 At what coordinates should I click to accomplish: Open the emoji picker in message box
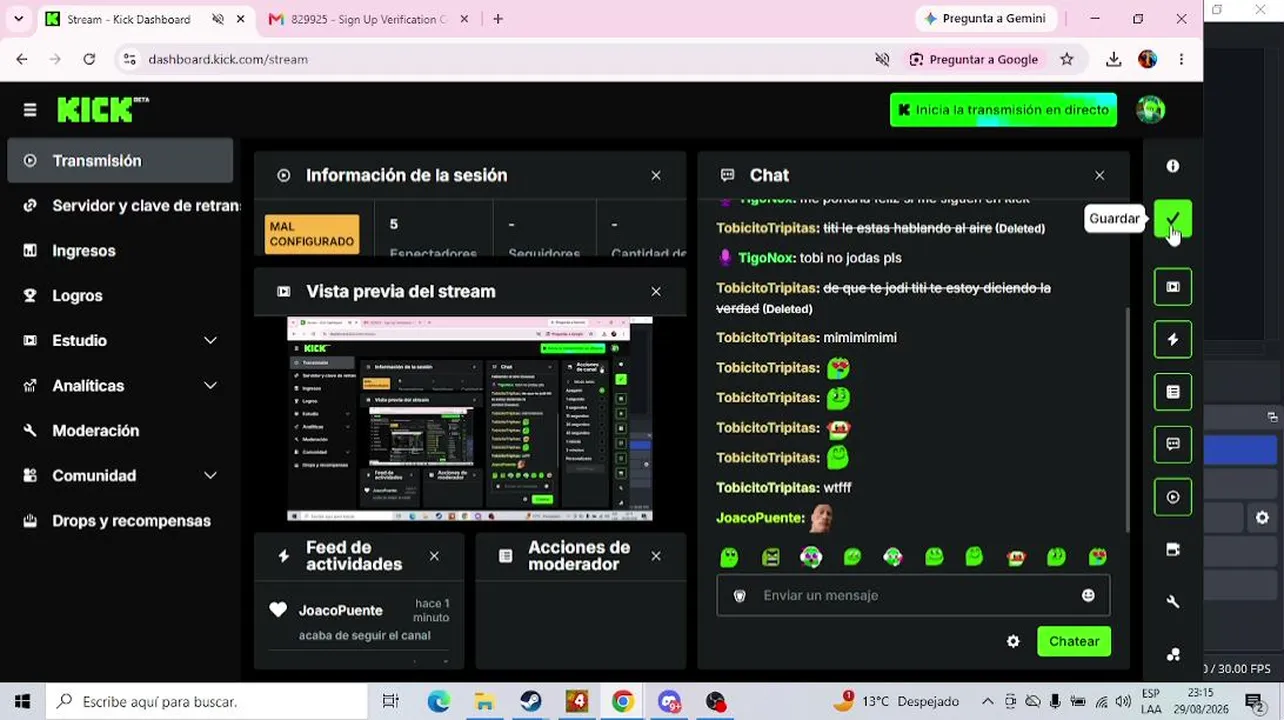click(1088, 595)
